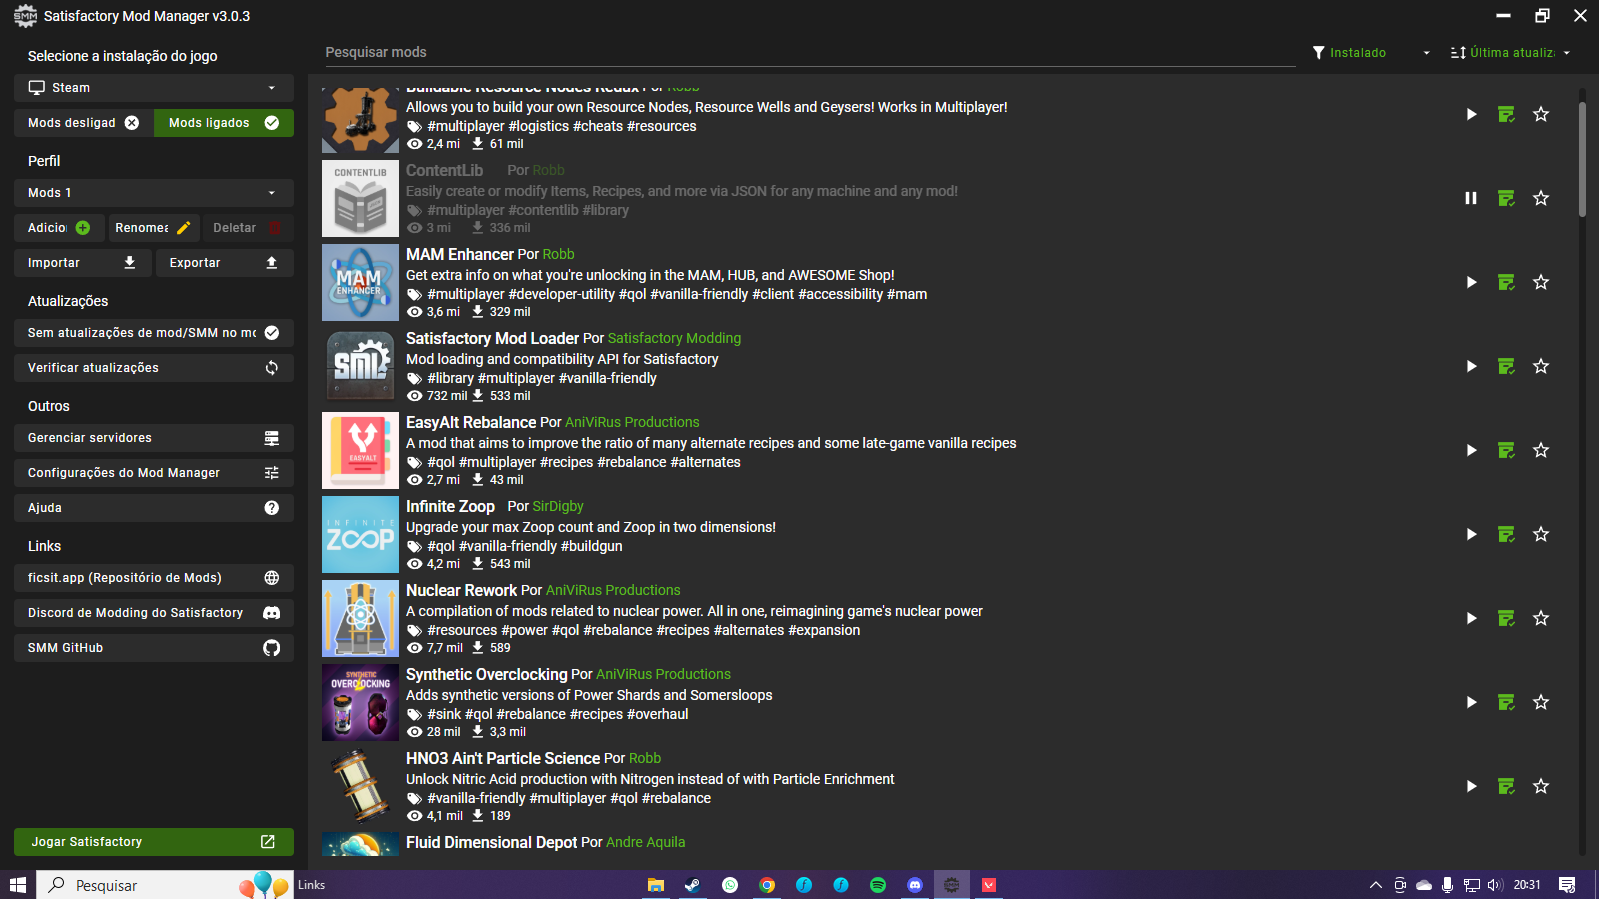Add a new profile with Adicionar
1599x899 pixels.
click(x=59, y=228)
